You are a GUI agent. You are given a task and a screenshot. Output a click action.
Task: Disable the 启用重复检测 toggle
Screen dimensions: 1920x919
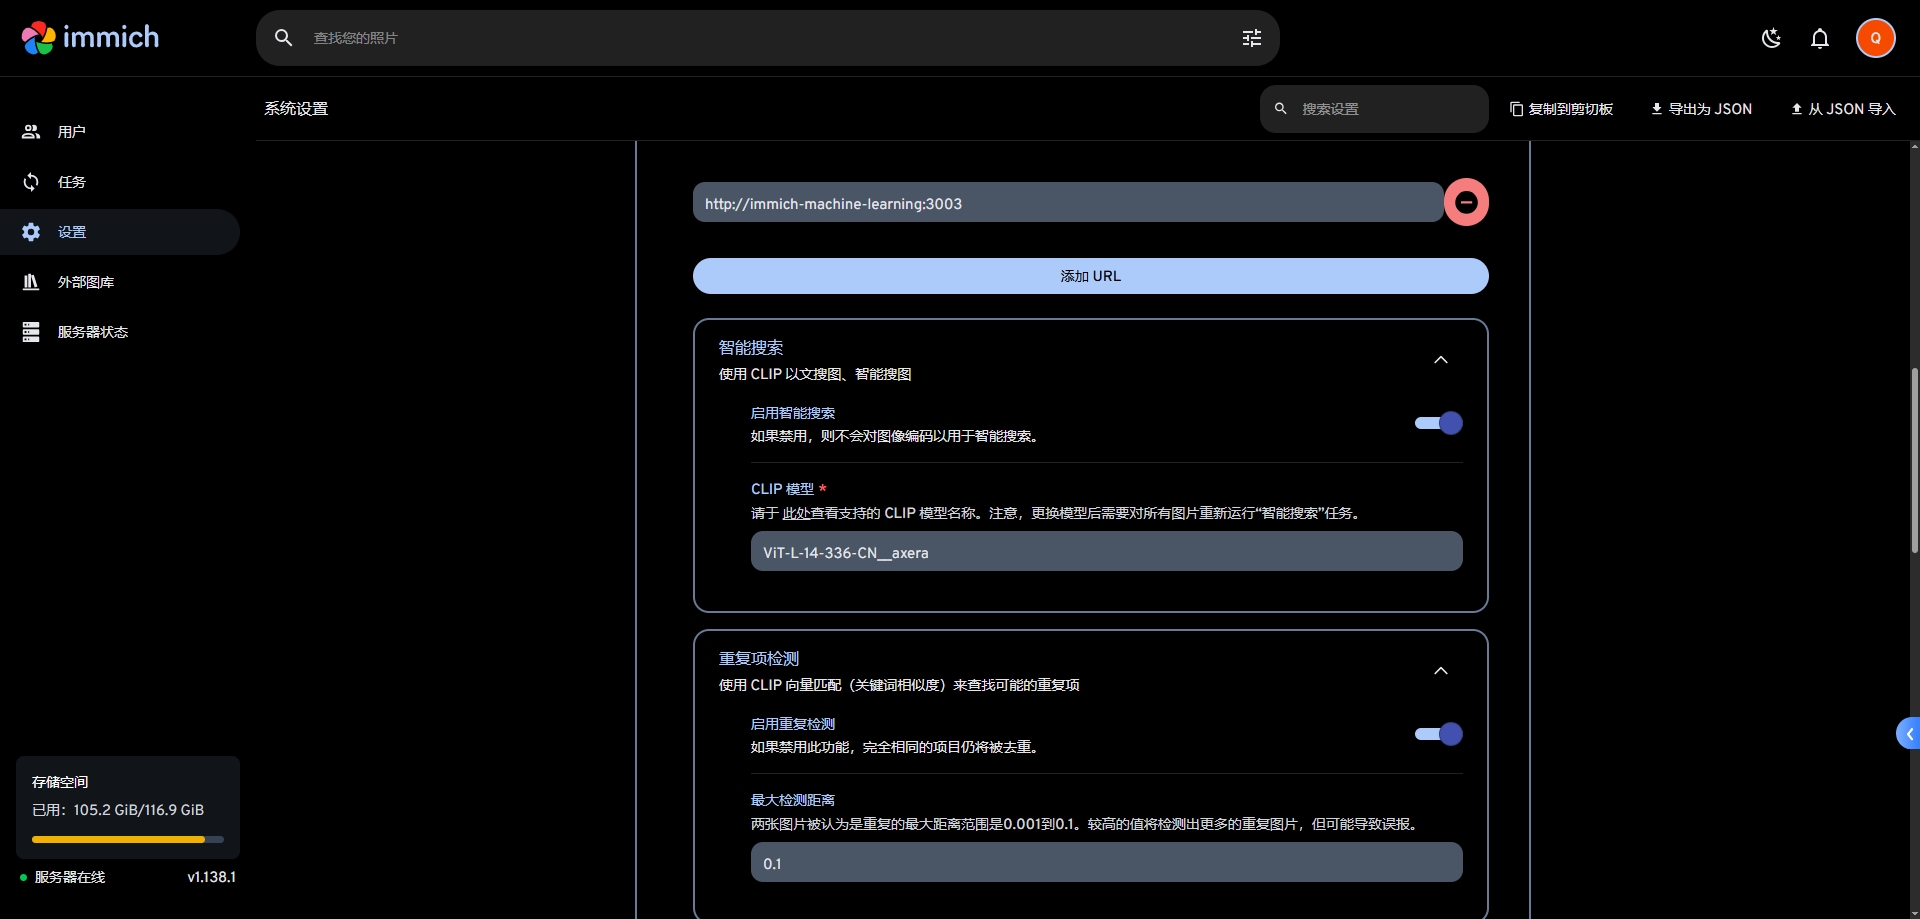pyautogui.click(x=1438, y=734)
